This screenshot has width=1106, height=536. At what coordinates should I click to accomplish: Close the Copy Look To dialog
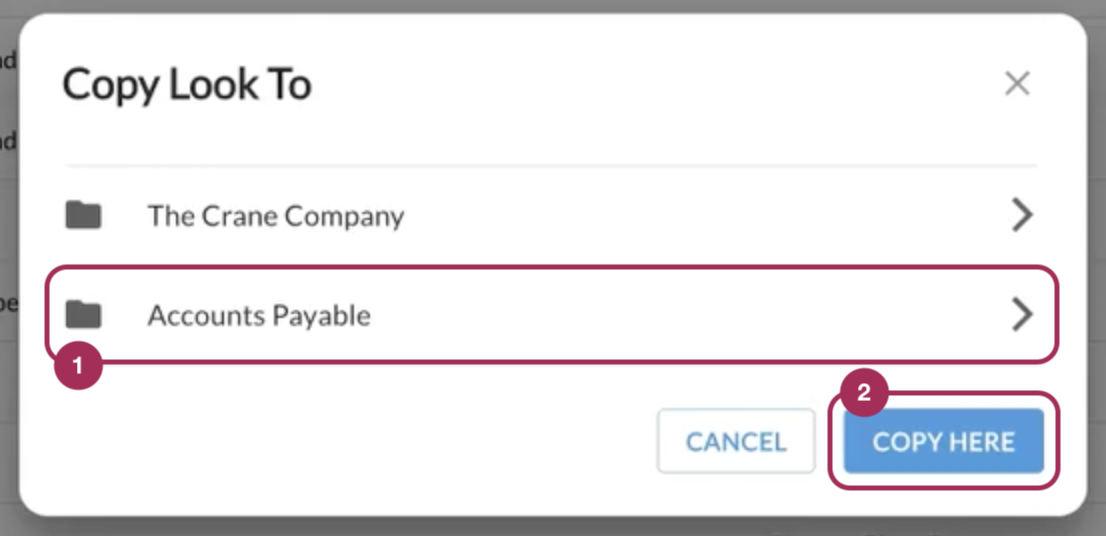1017,84
